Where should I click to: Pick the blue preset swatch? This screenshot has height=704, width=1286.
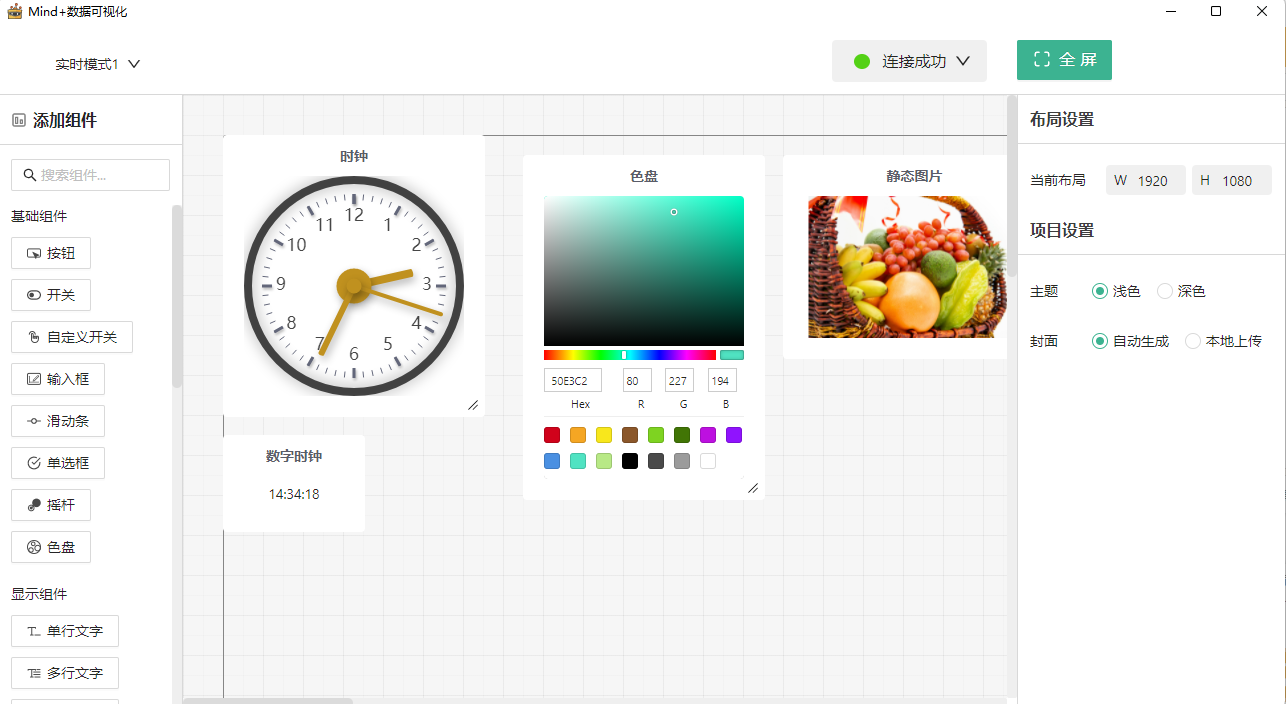point(552,461)
